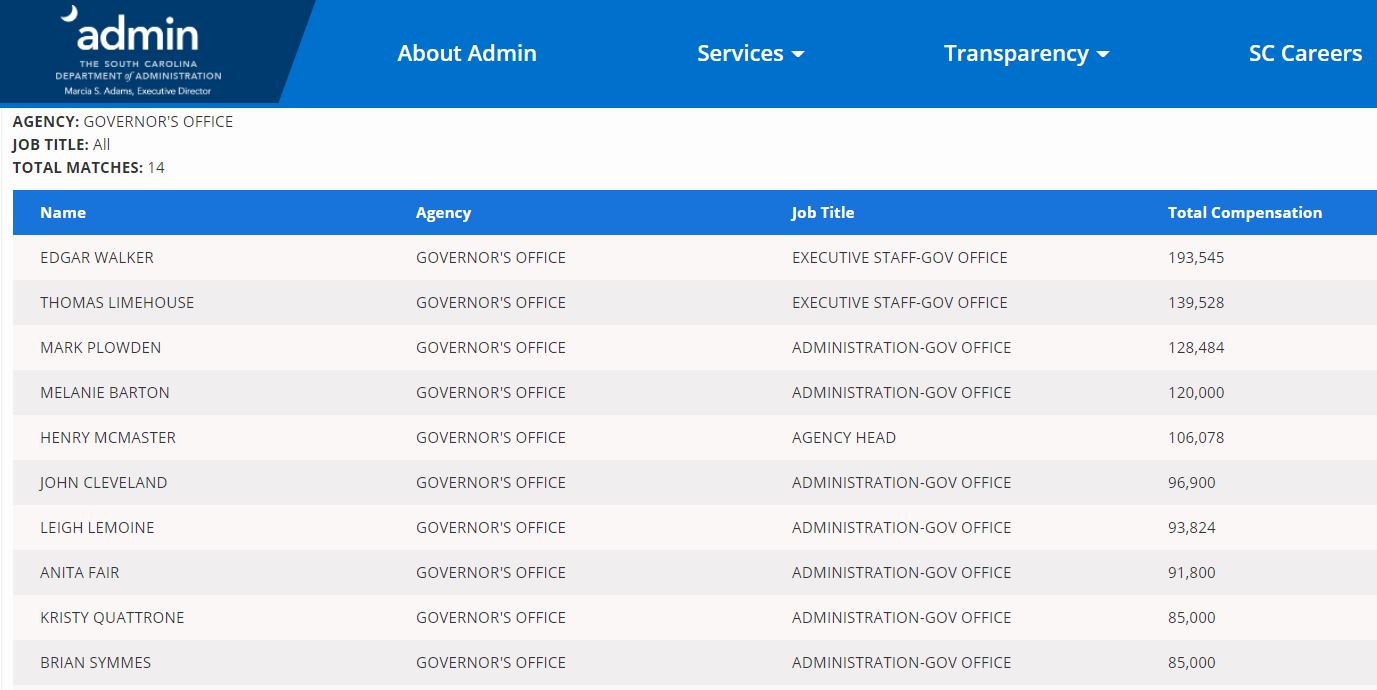Select the name JOHN CLEVELAND
Viewport: 1377px width, 690px height.
(104, 482)
